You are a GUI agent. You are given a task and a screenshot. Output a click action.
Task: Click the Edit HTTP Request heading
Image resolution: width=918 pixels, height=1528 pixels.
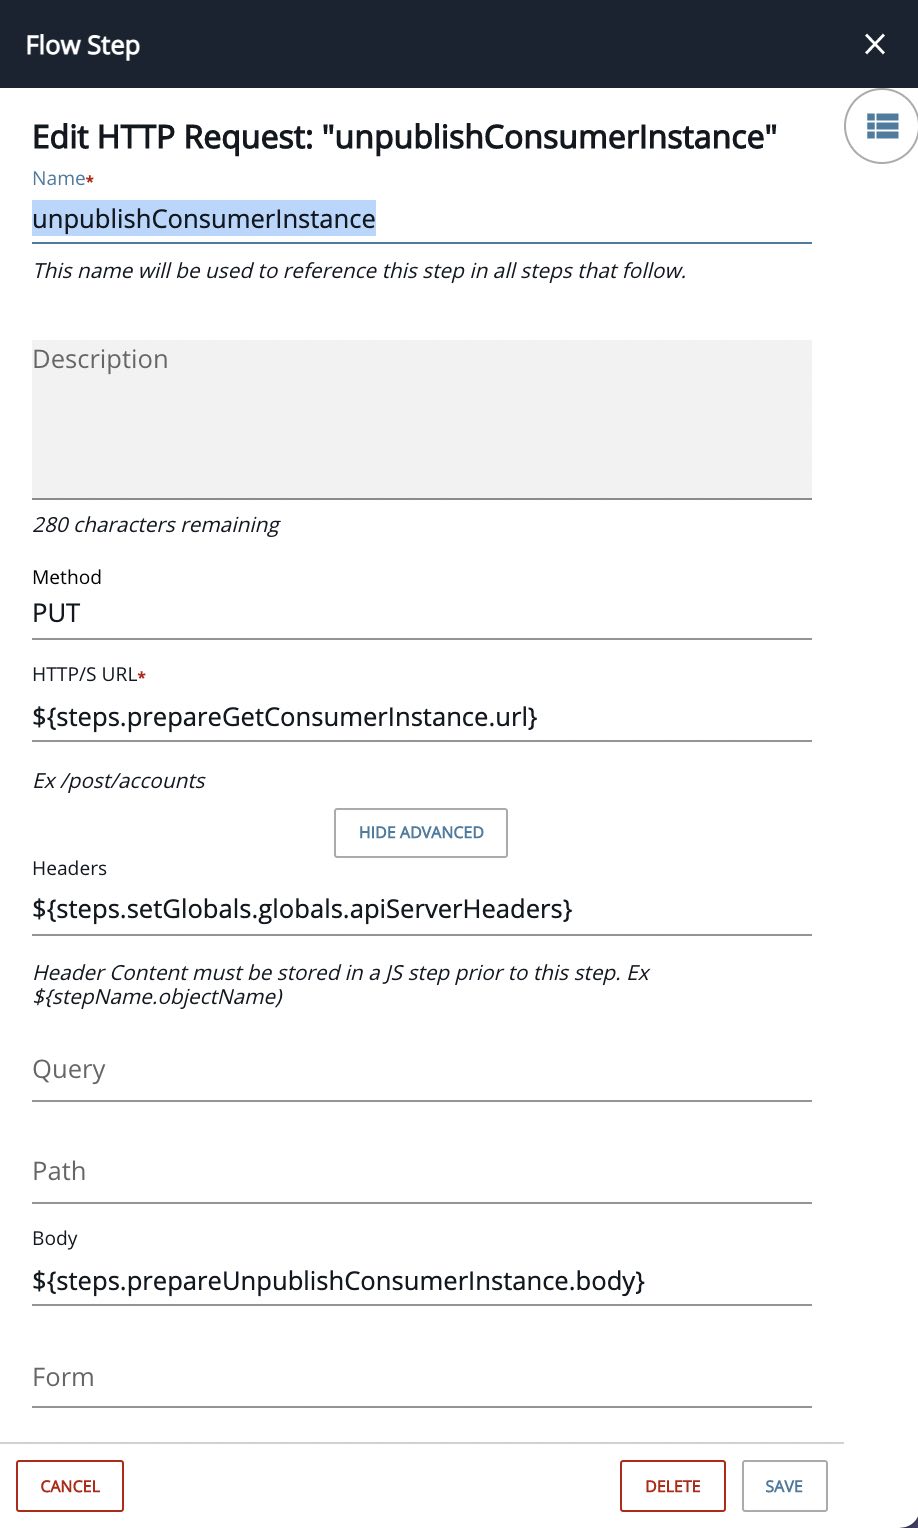pos(405,136)
